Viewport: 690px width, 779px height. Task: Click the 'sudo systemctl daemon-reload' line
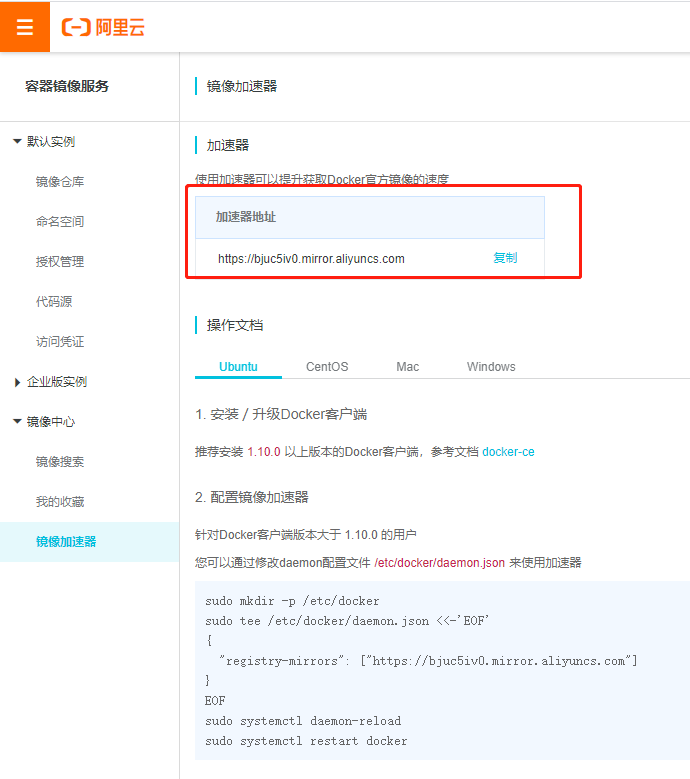tap(303, 721)
